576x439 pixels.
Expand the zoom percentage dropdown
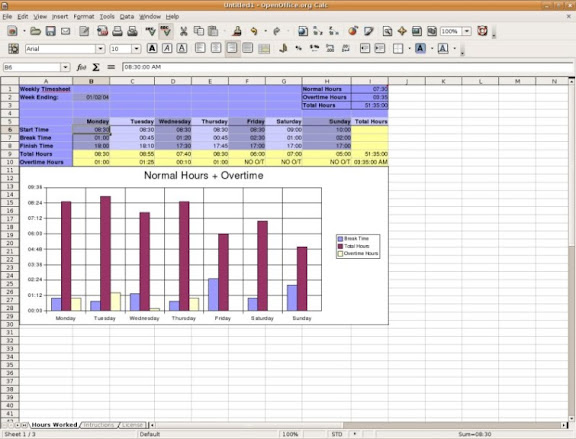[x=467, y=31]
